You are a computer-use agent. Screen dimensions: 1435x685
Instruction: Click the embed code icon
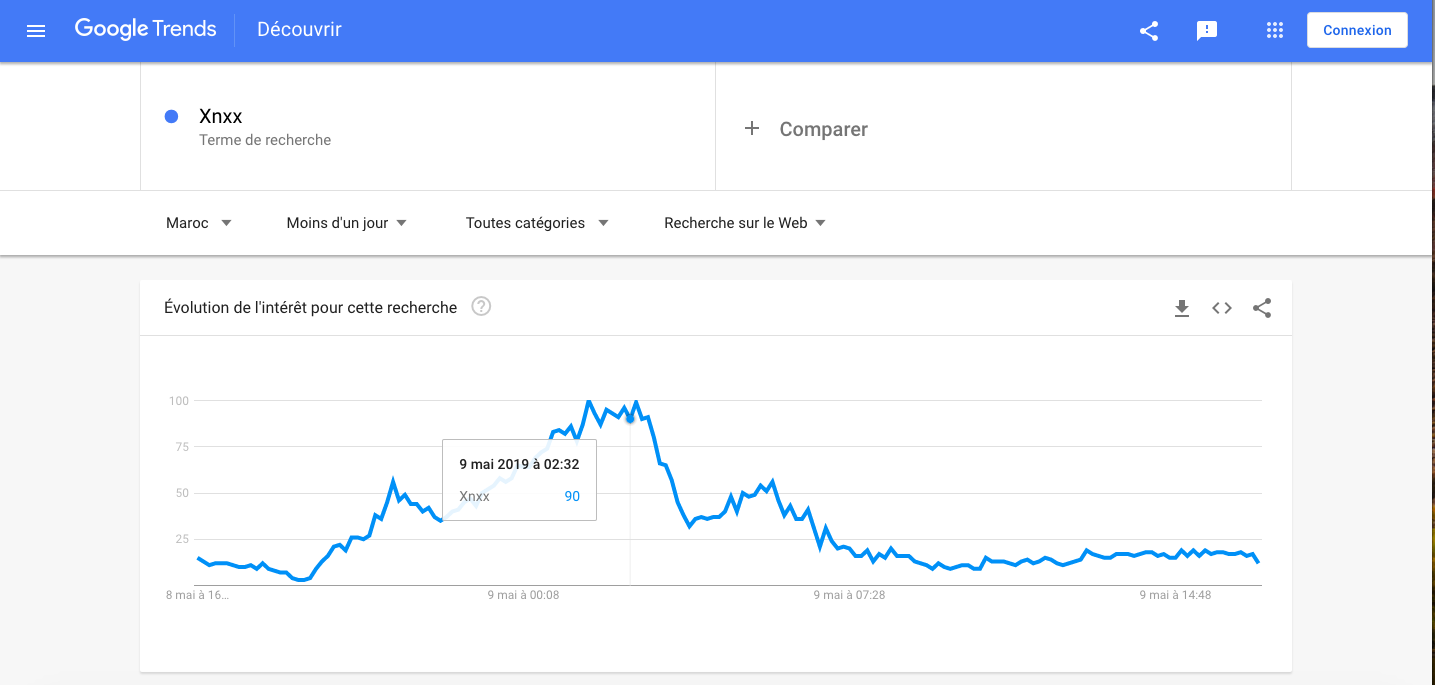(x=1221, y=308)
